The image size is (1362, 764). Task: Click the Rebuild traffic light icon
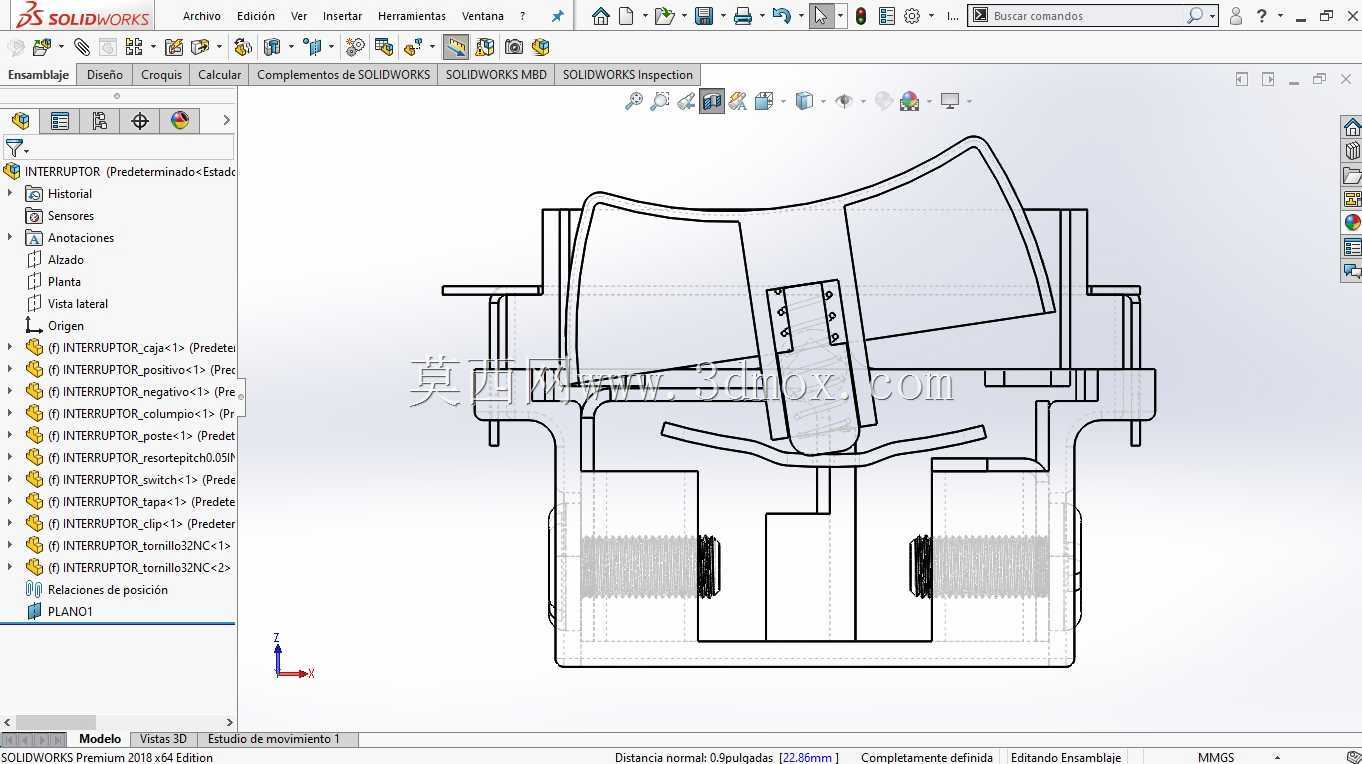[x=860, y=16]
